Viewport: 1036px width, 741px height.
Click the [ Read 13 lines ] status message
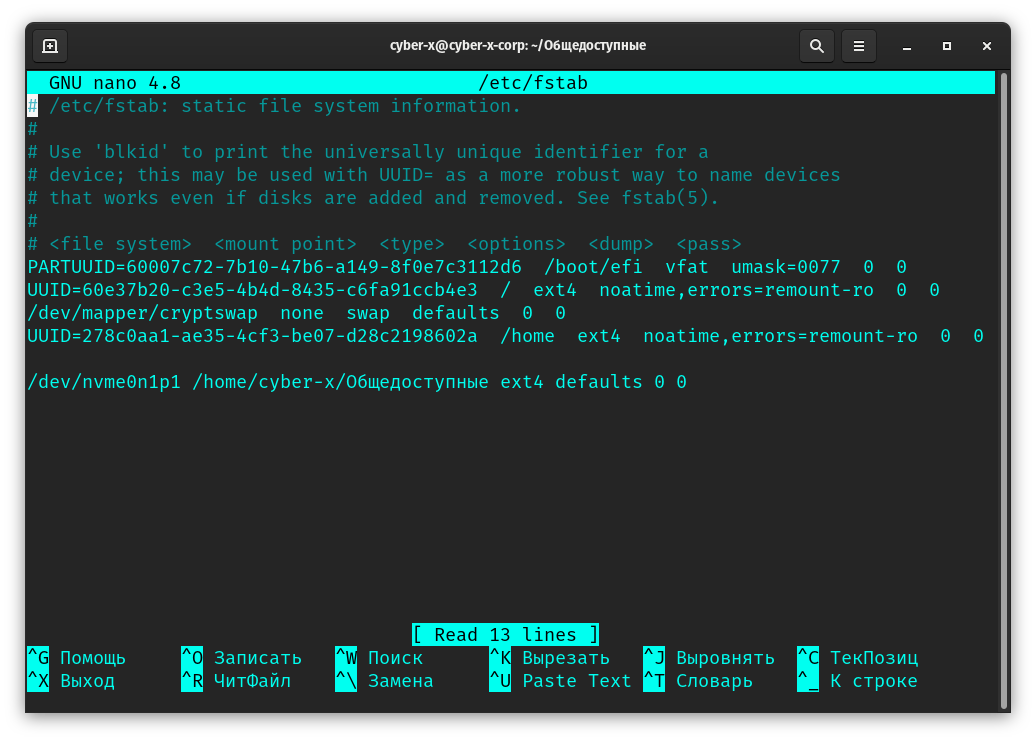[x=505, y=635]
